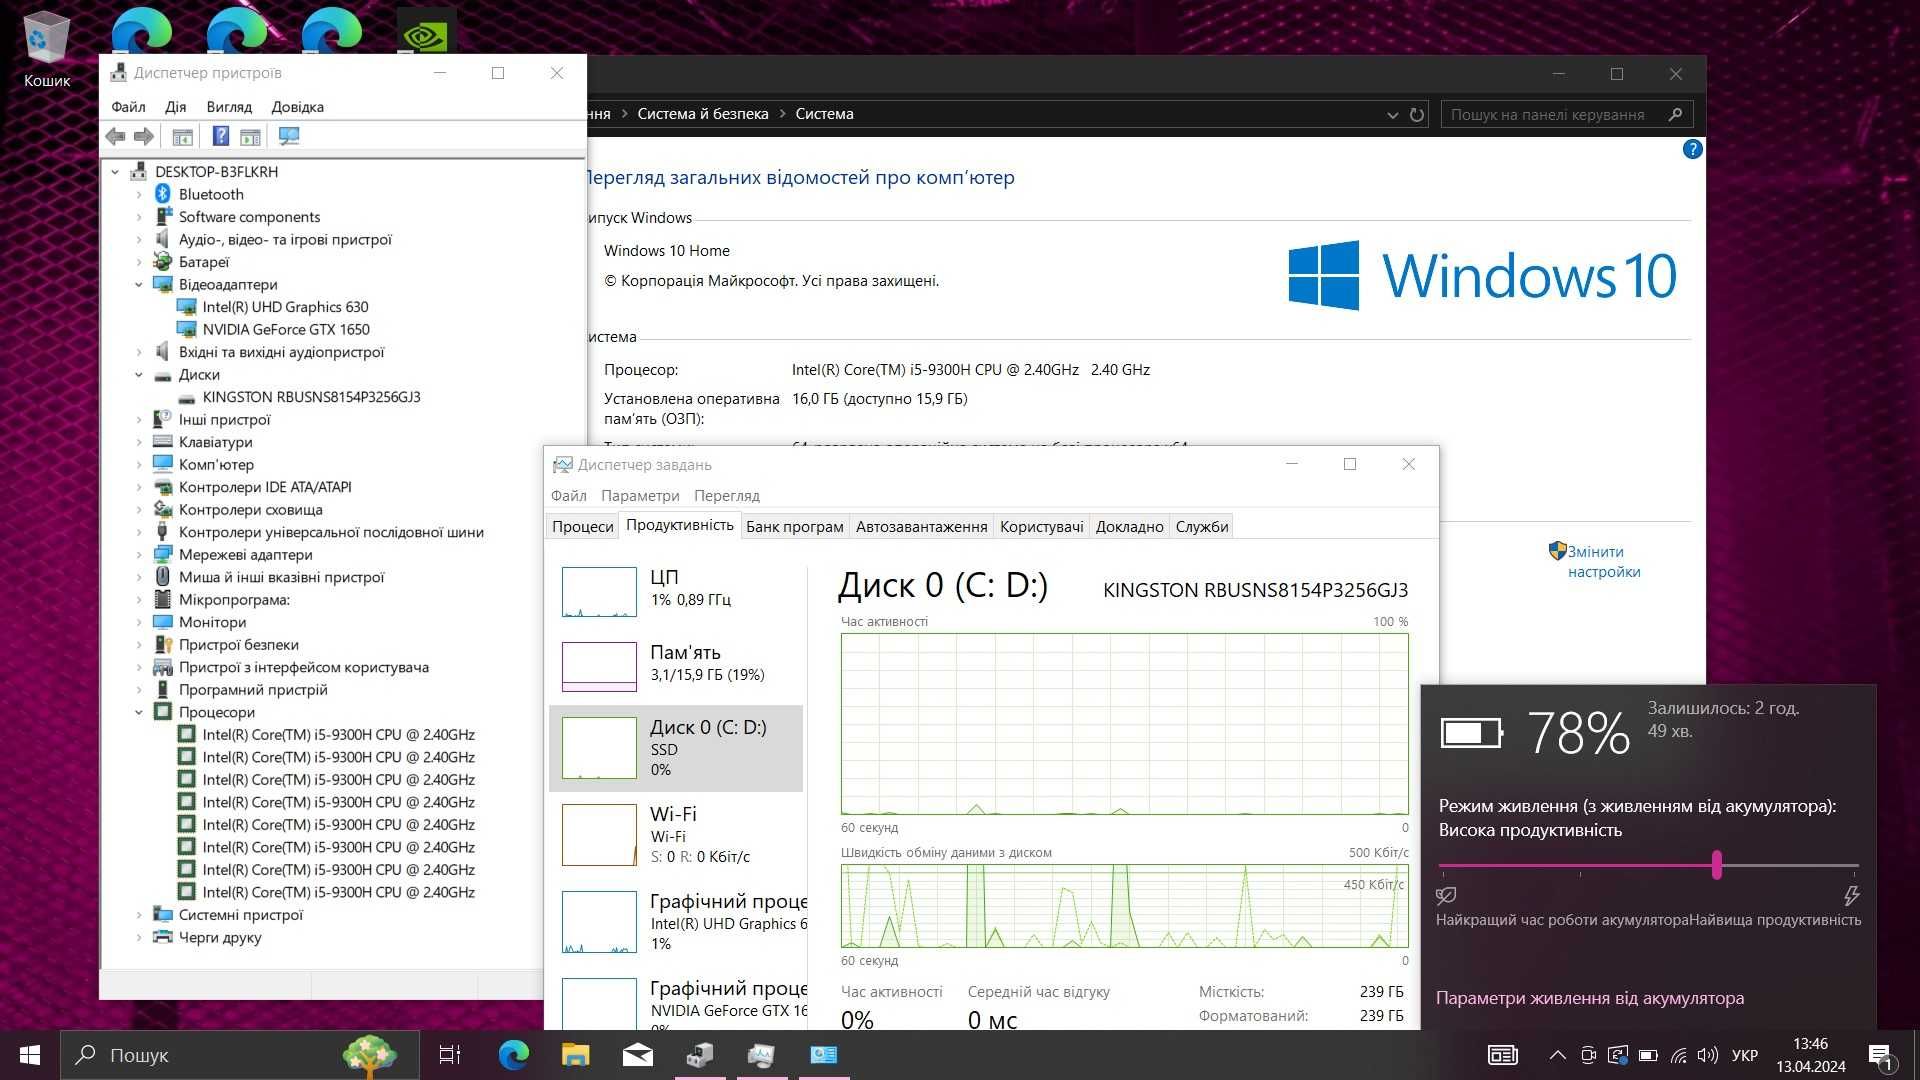Expand the Батареї node

click(x=139, y=262)
